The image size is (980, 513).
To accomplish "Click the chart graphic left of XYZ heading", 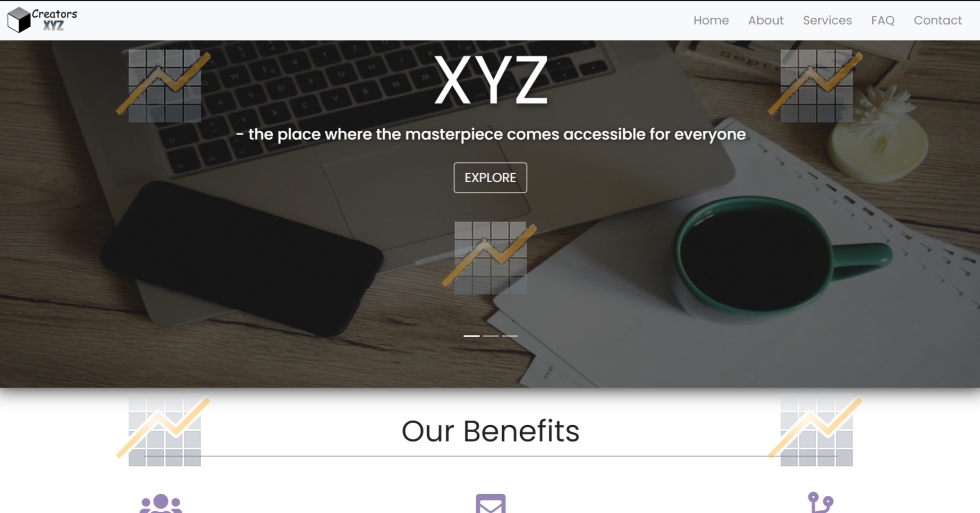I will [x=164, y=86].
